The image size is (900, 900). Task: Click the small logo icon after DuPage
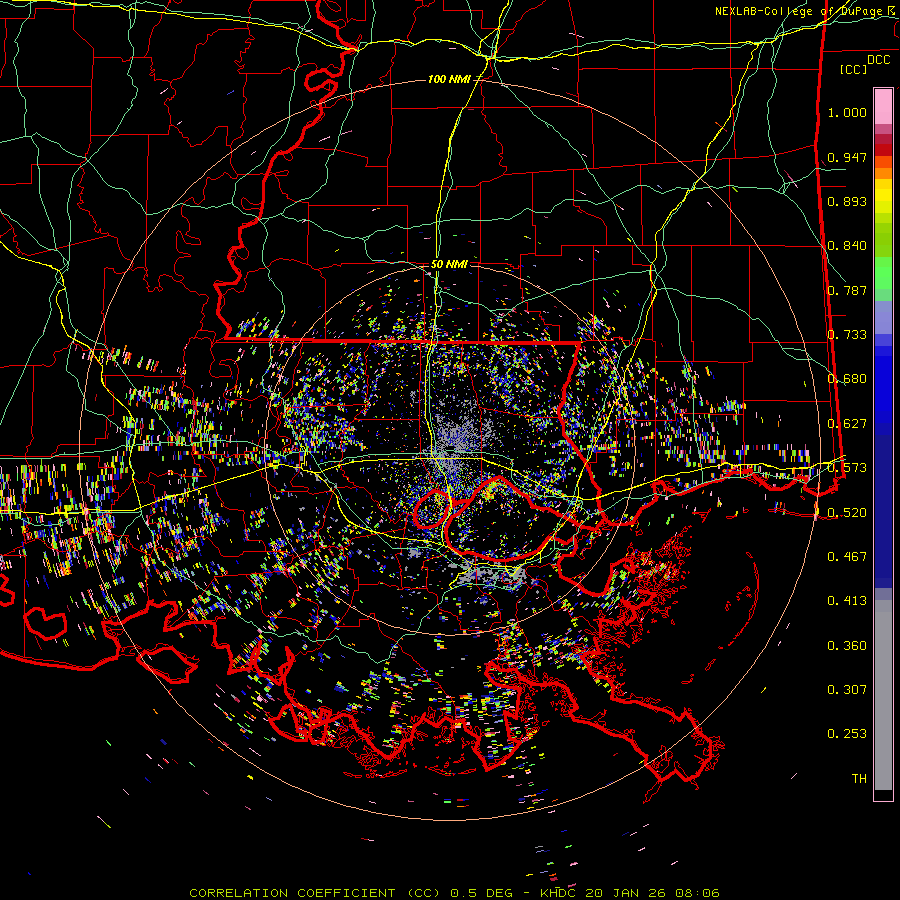click(x=892, y=11)
